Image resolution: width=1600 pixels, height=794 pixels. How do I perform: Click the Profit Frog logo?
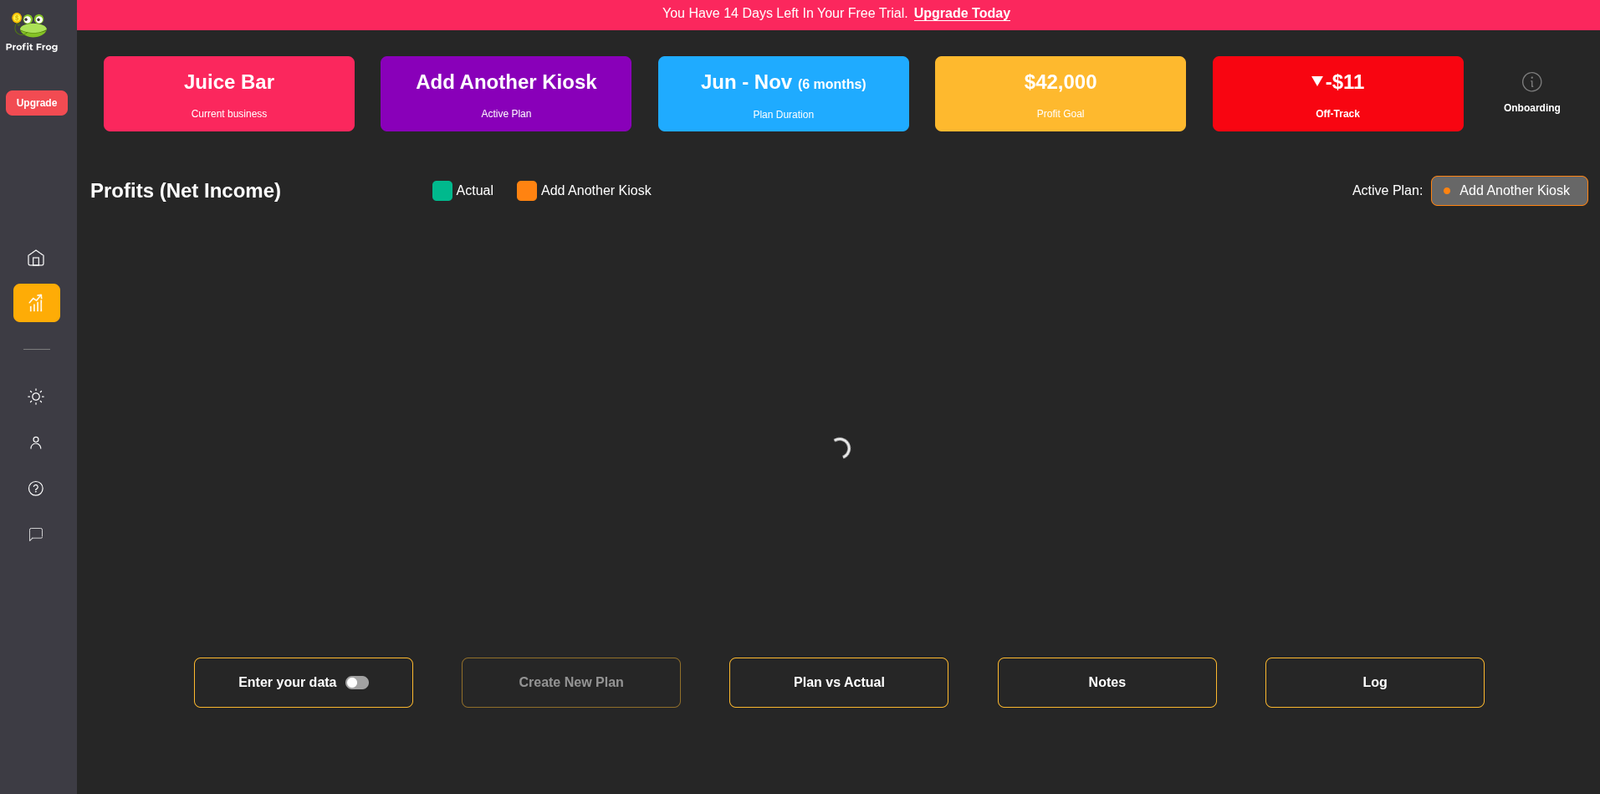coord(31,31)
